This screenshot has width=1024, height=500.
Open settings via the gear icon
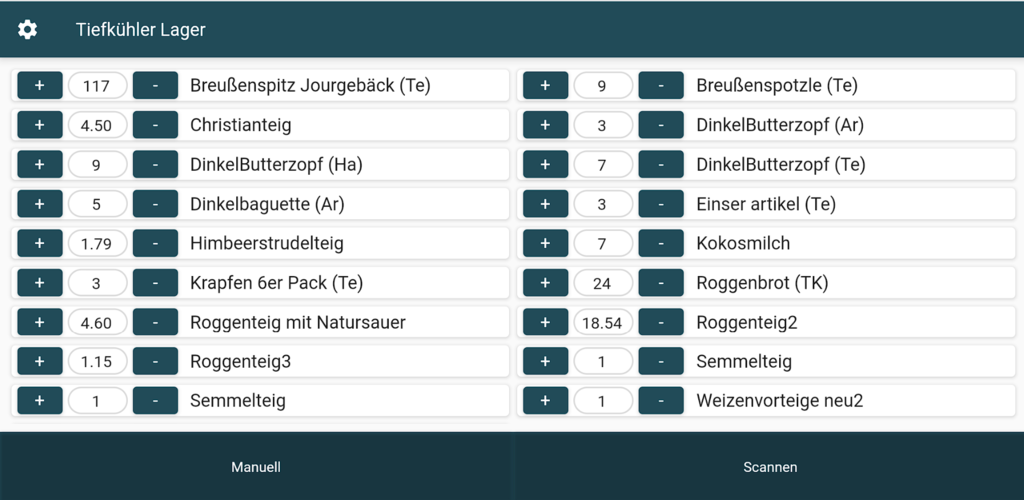(x=27, y=29)
